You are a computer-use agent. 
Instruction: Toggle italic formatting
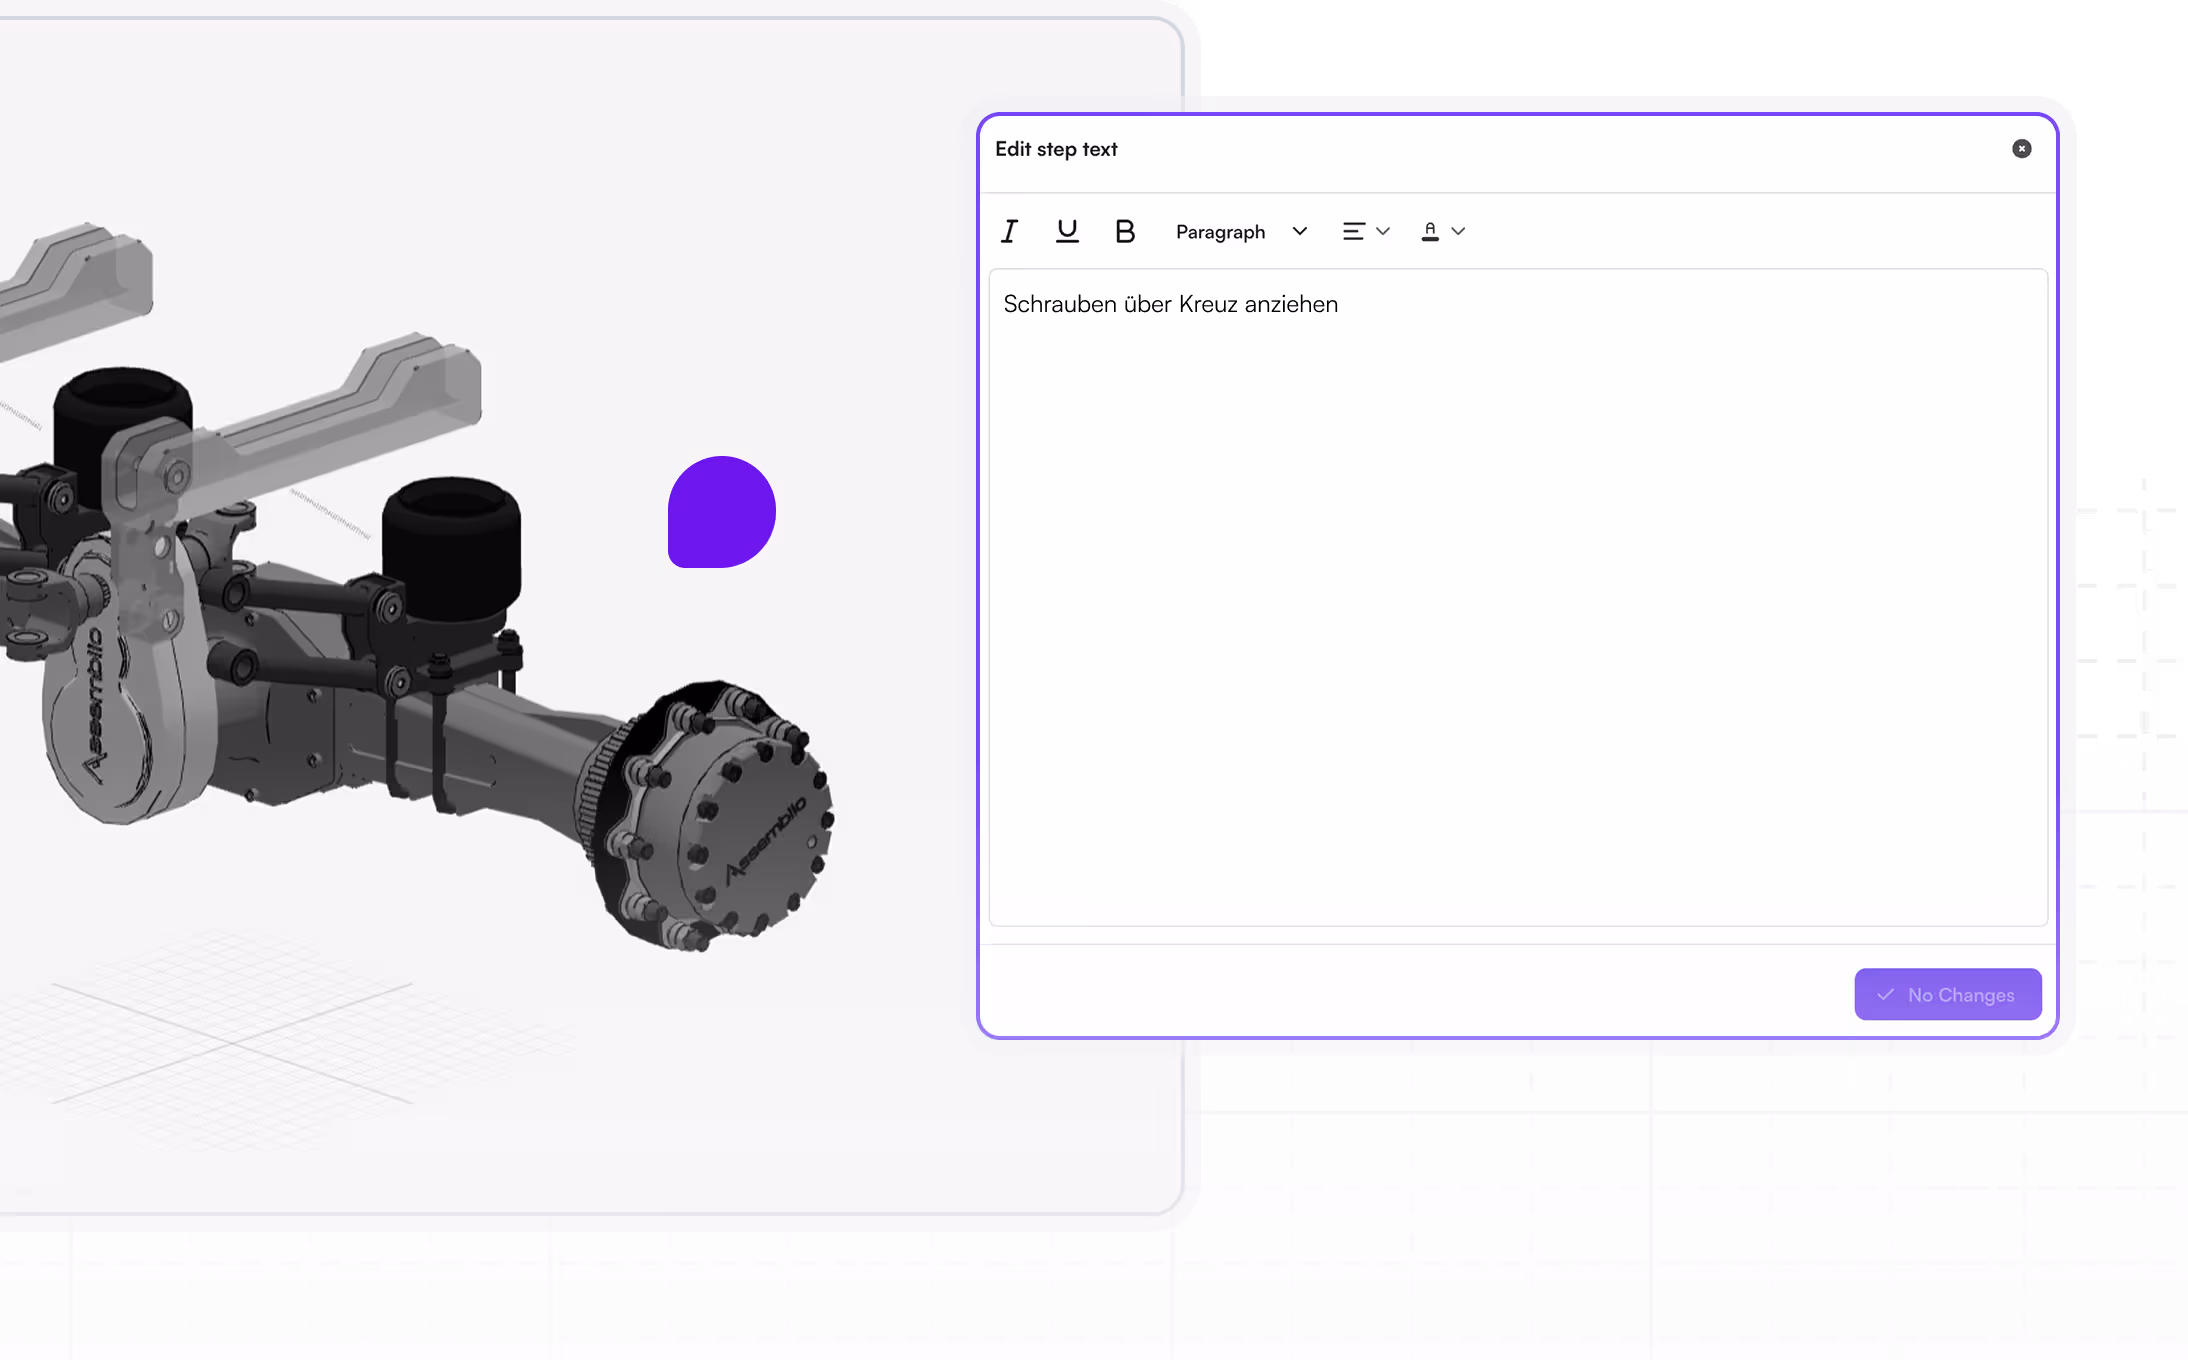pyautogui.click(x=1010, y=231)
